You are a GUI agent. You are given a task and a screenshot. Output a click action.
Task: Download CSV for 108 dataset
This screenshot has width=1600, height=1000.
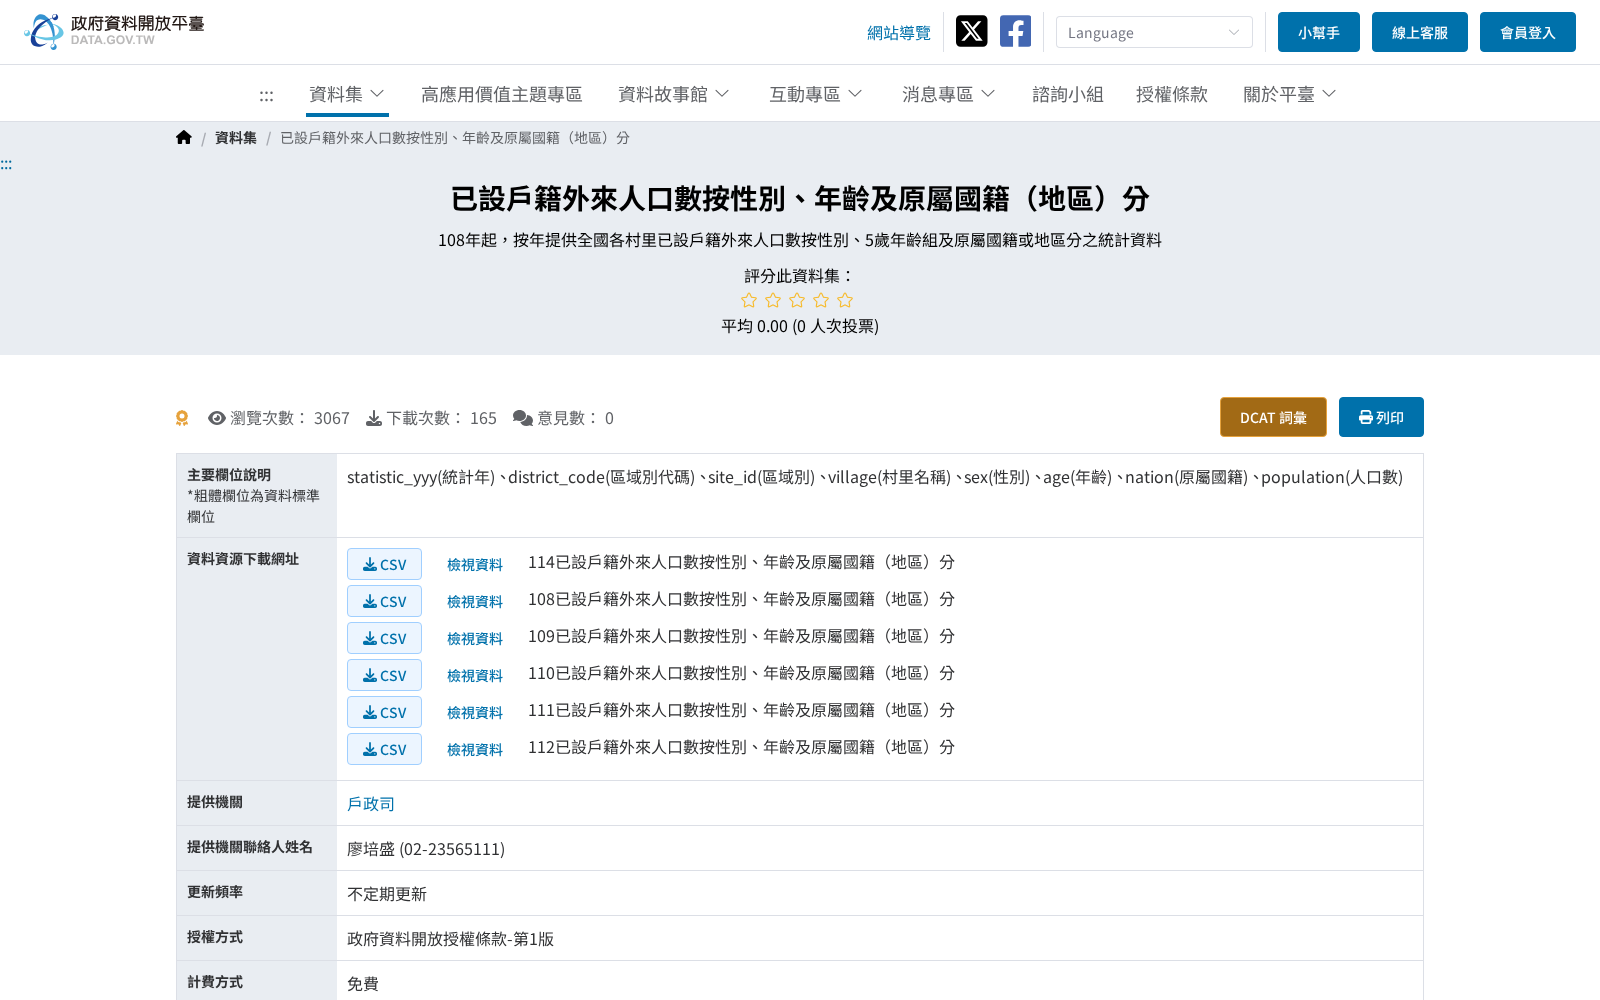384,601
